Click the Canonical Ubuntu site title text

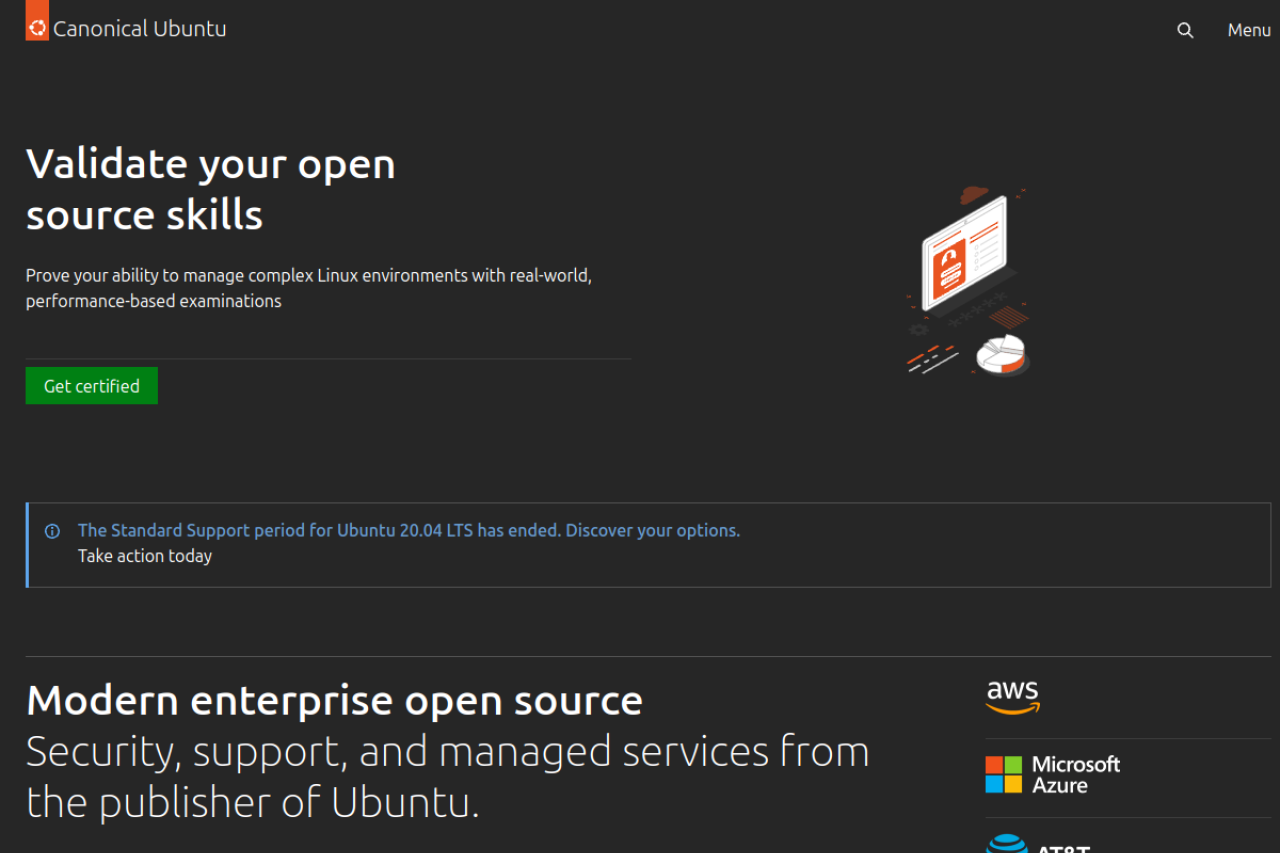tap(140, 29)
